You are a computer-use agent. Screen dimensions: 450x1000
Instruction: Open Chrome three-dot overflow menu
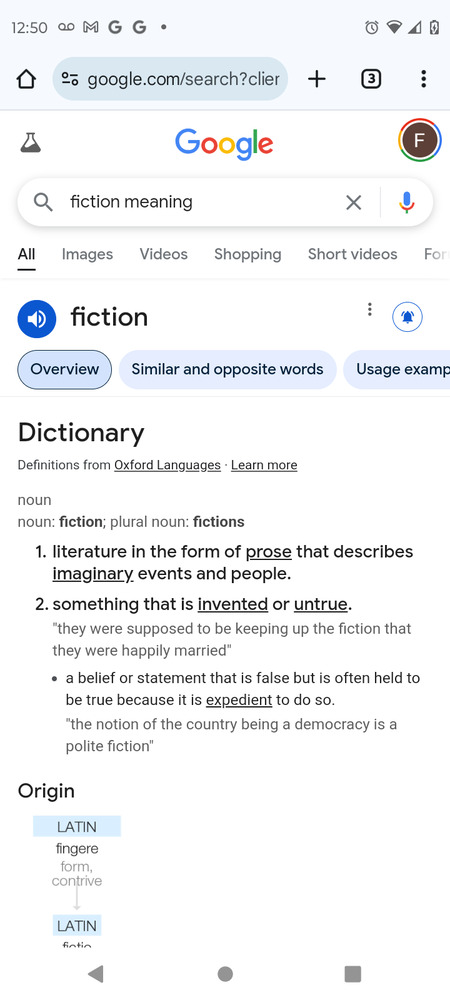423,79
